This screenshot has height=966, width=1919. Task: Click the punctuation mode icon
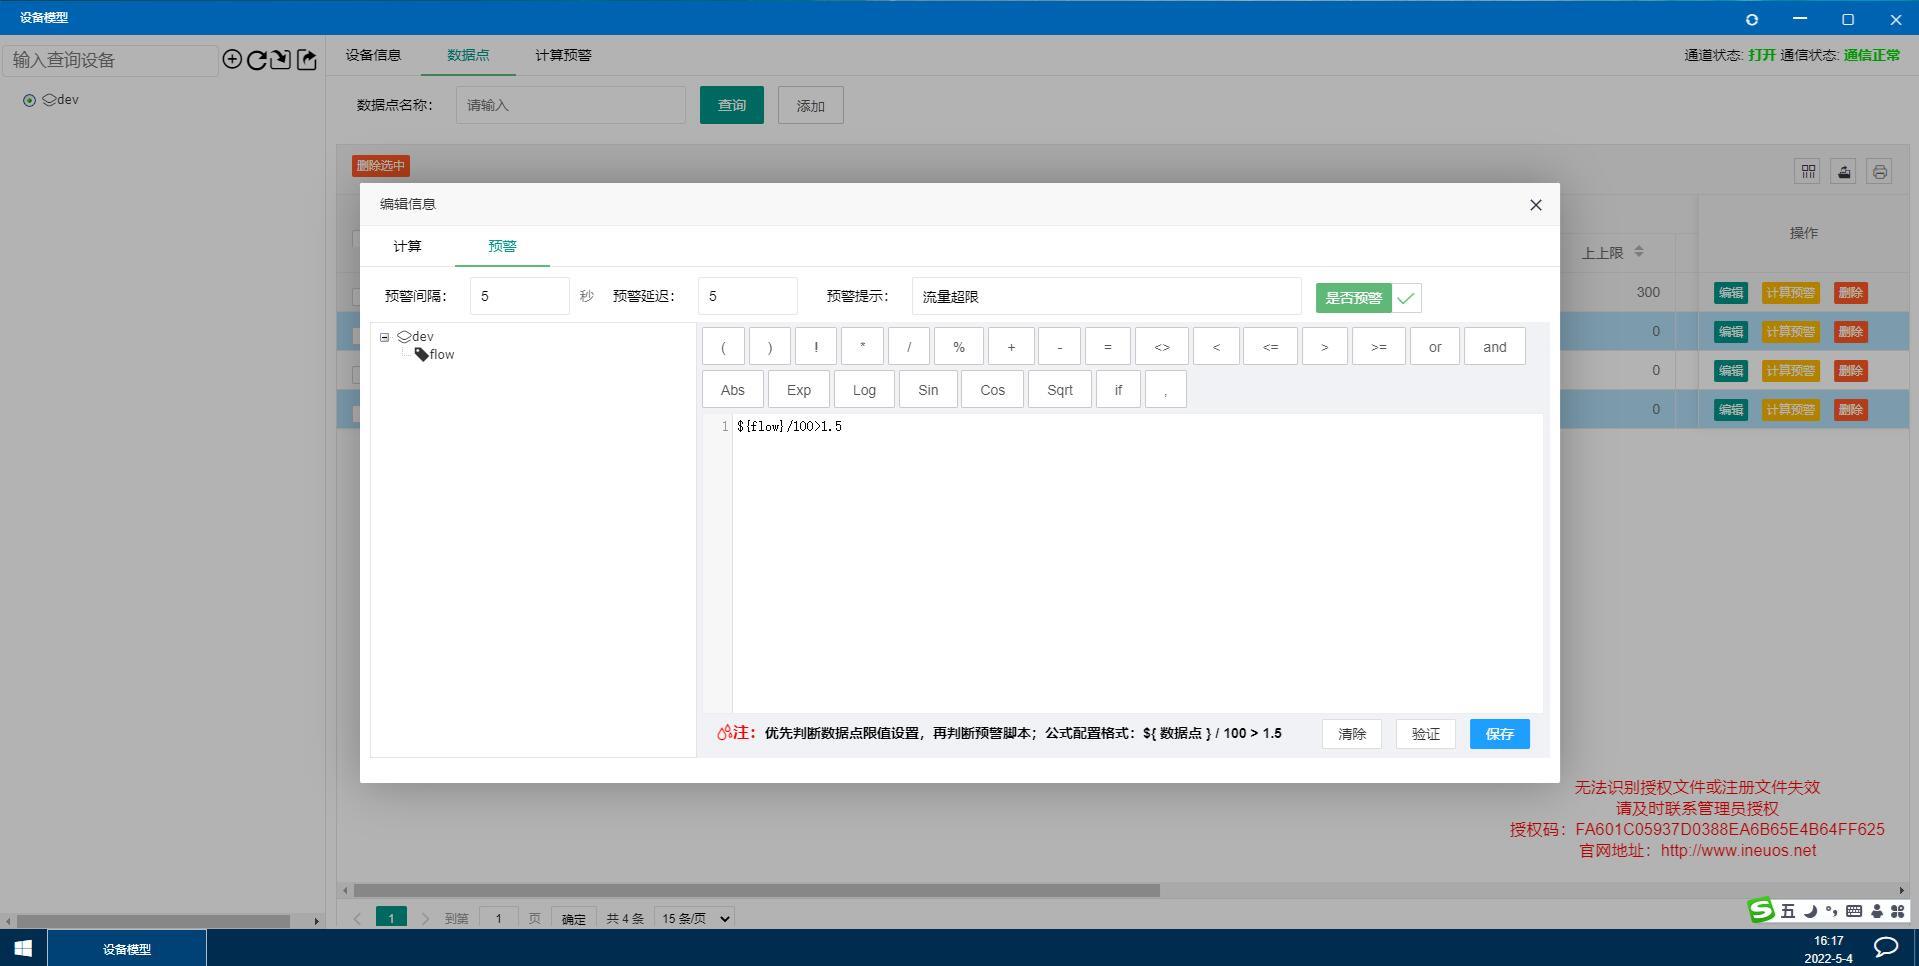pos(1831,911)
